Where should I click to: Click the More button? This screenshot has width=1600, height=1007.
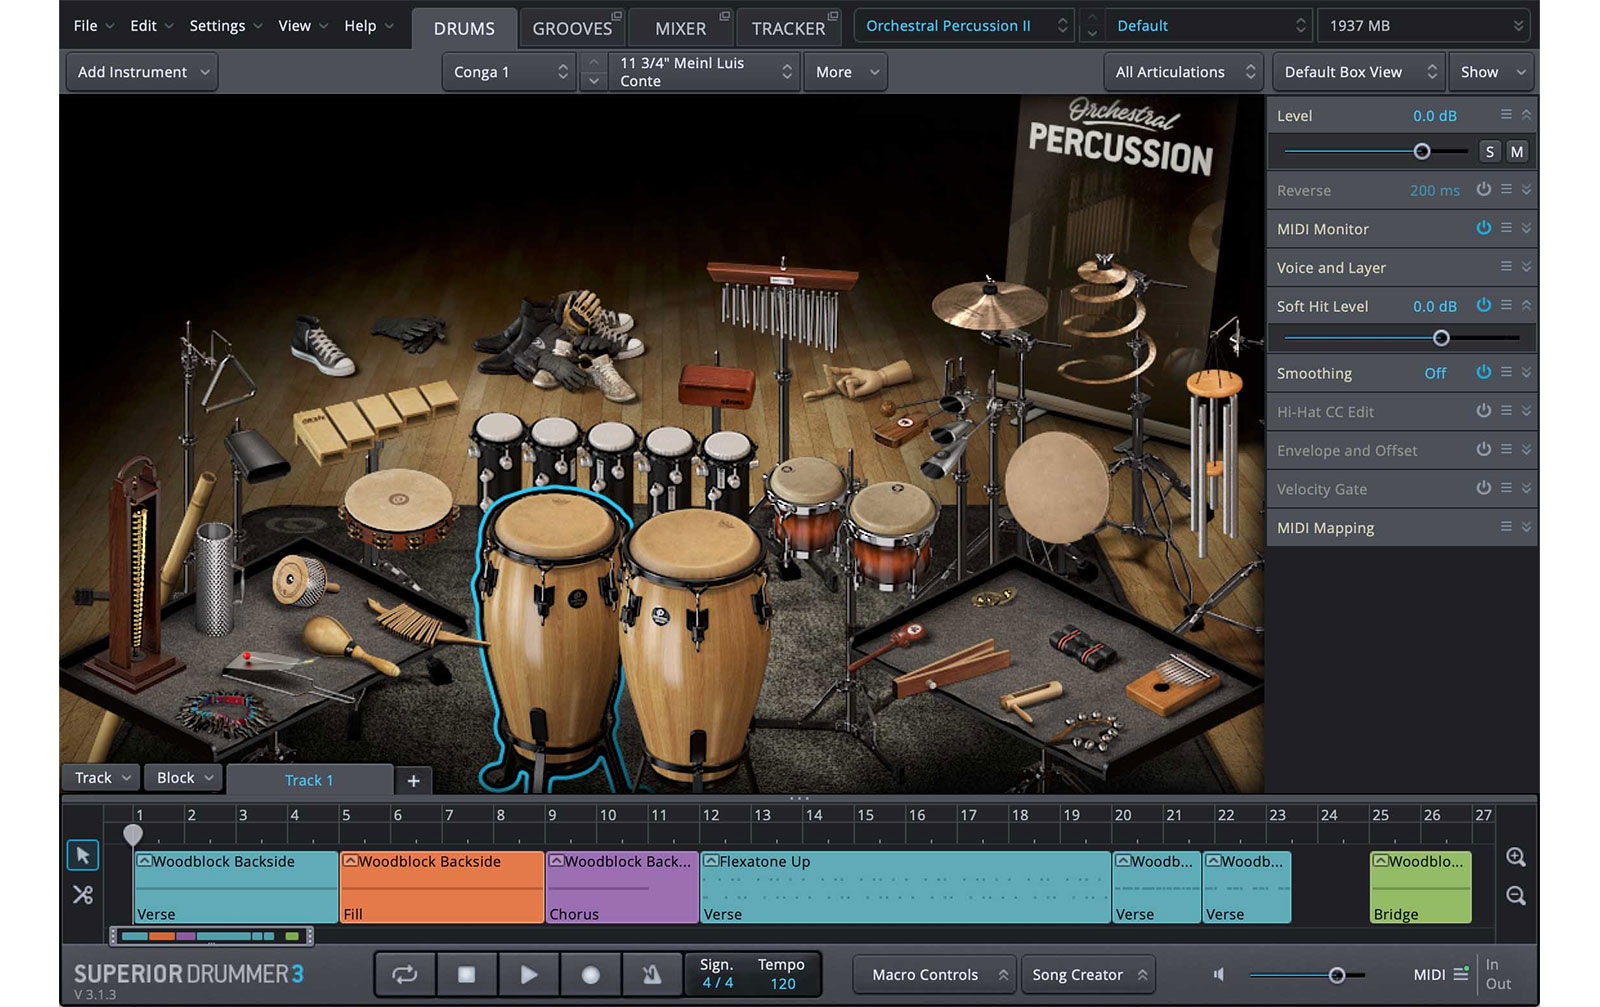point(846,72)
